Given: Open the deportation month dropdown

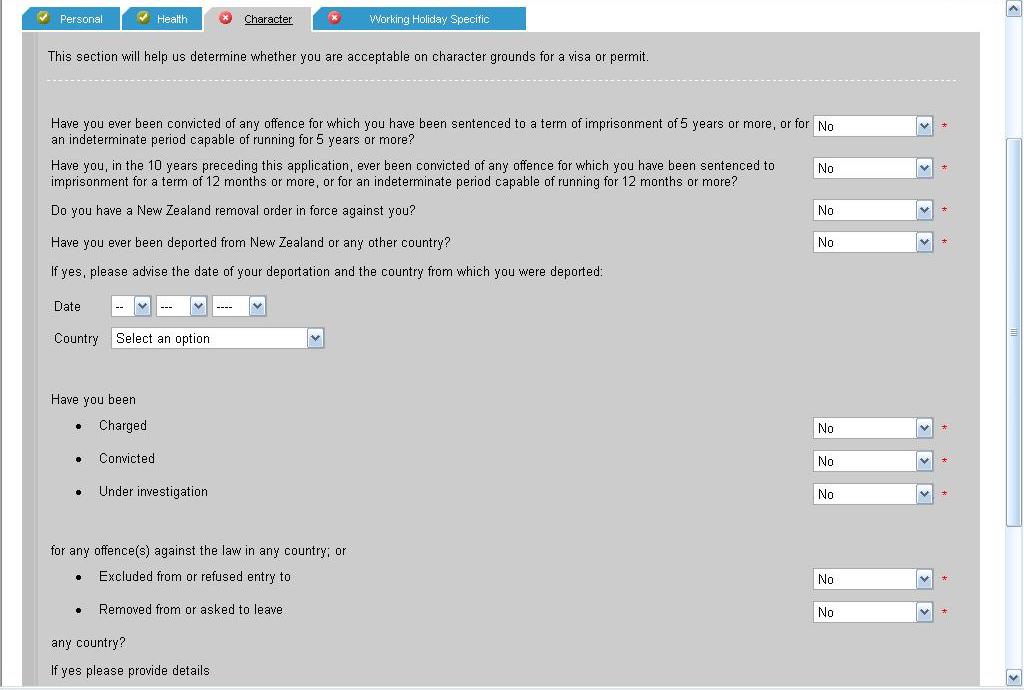Looking at the screenshot, I should tap(182, 306).
